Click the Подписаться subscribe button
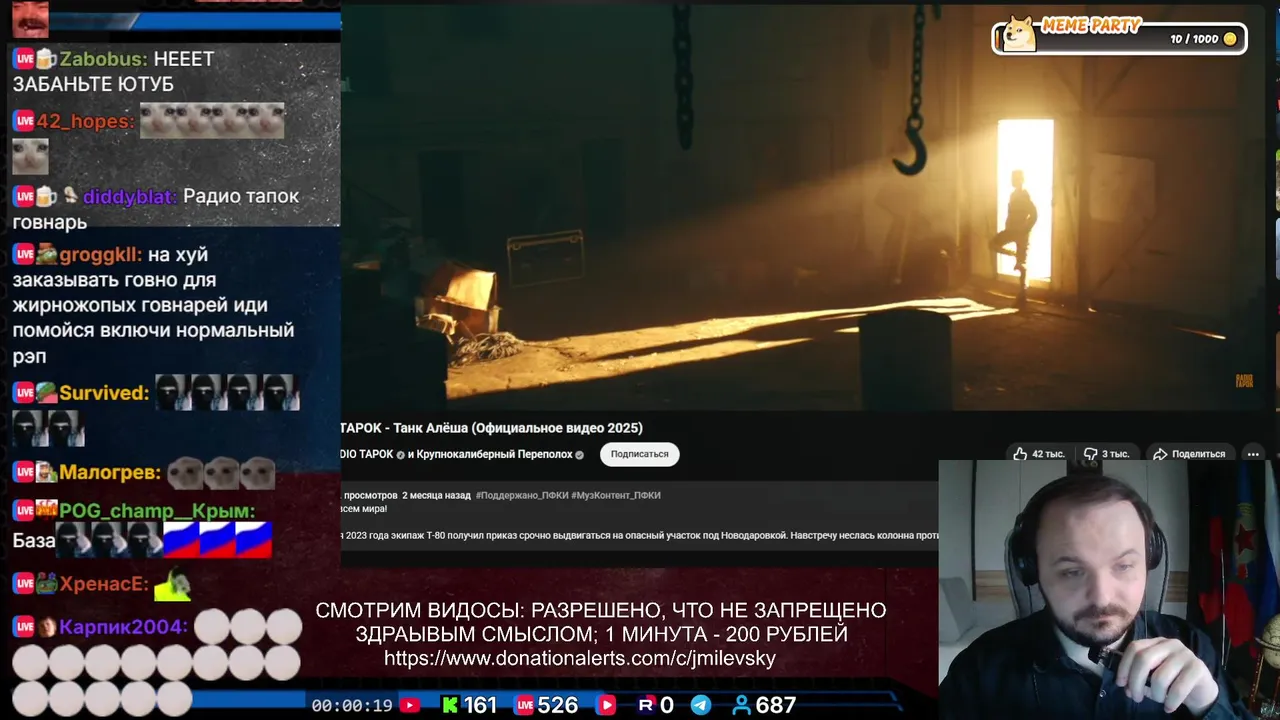 click(640, 454)
